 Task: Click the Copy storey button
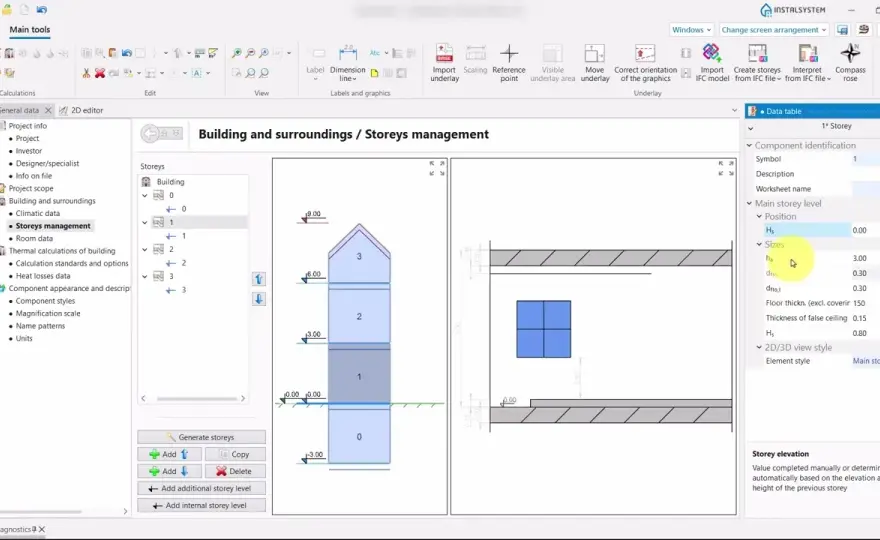[x=235, y=454]
